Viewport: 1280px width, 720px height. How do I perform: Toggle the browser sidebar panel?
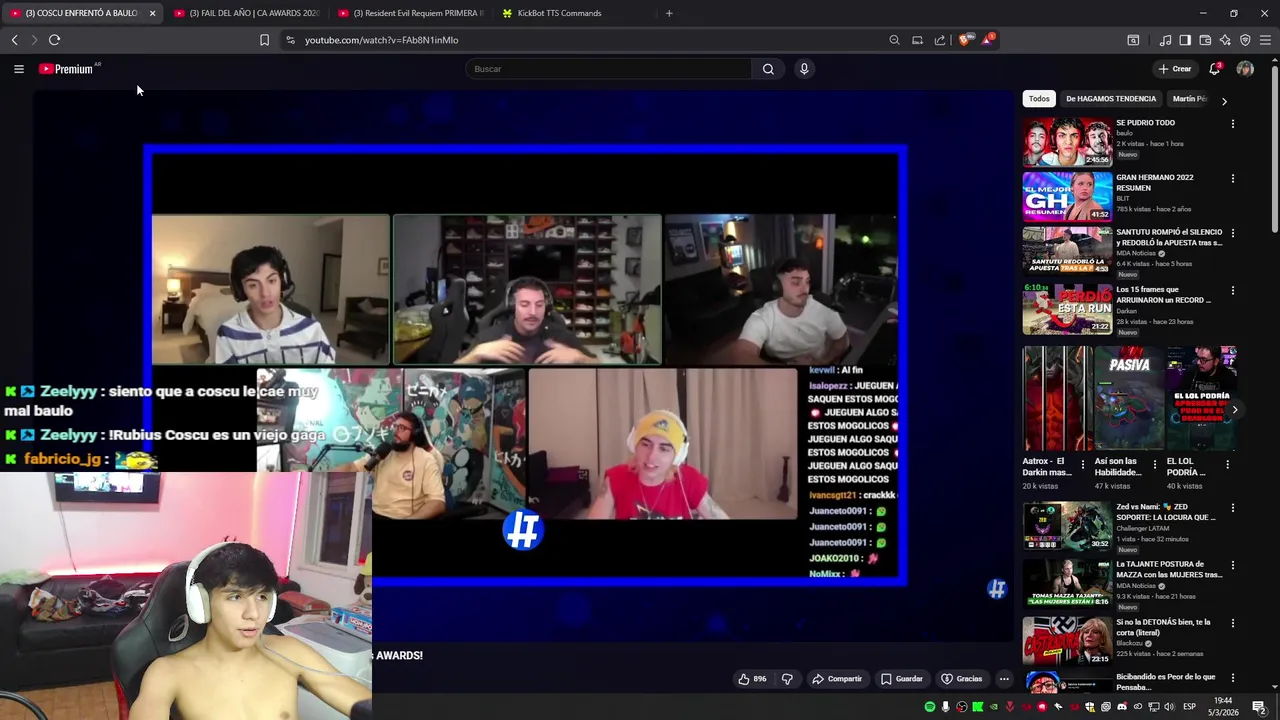pos(1185,40)
